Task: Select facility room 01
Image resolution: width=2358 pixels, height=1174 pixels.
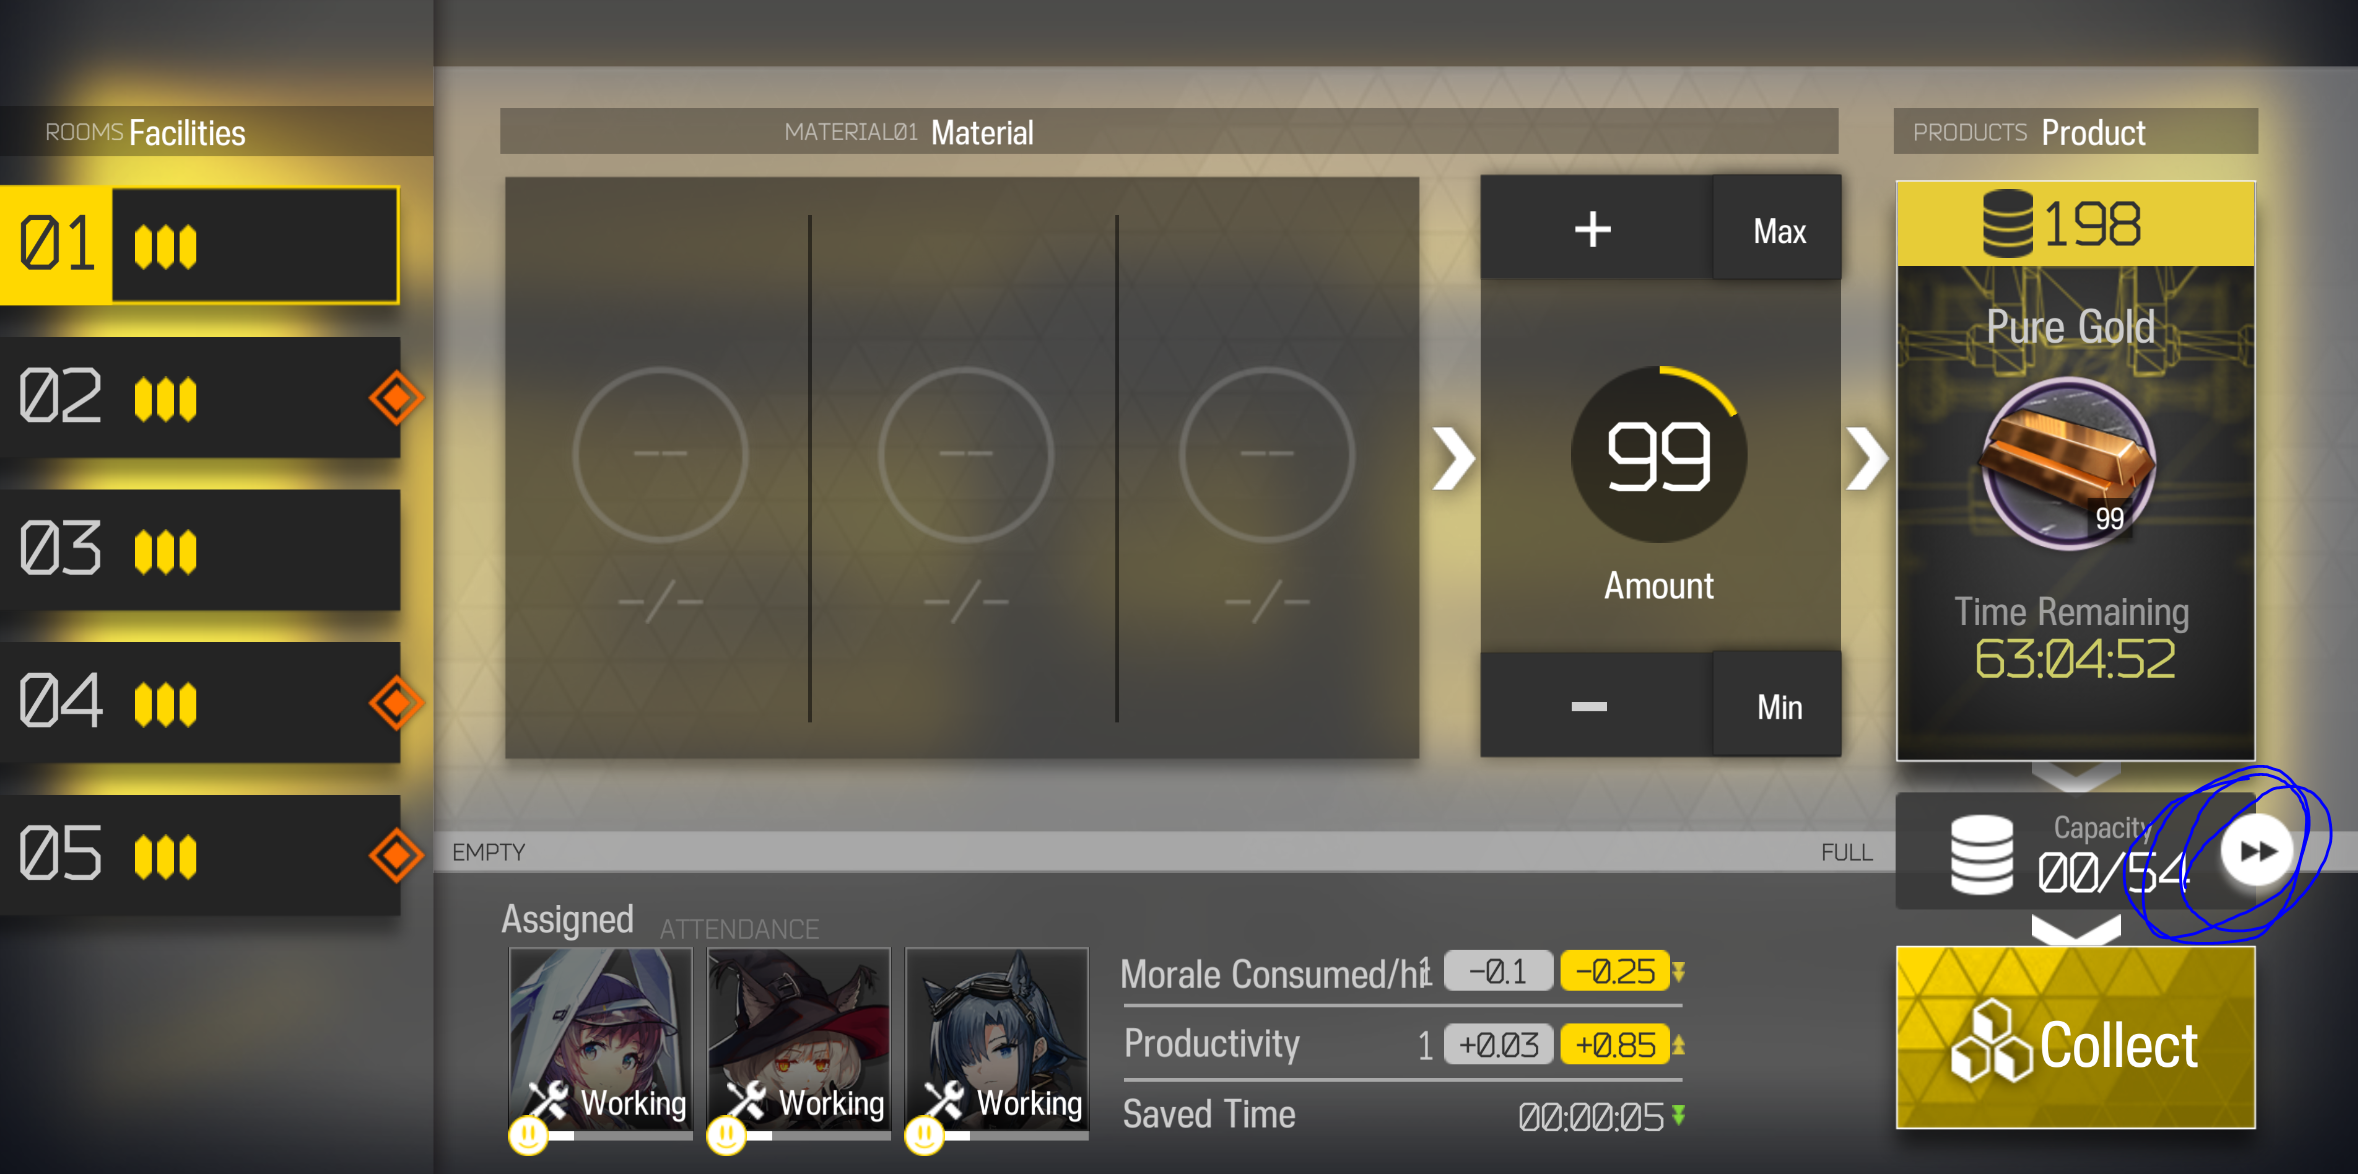Action: 200,245
